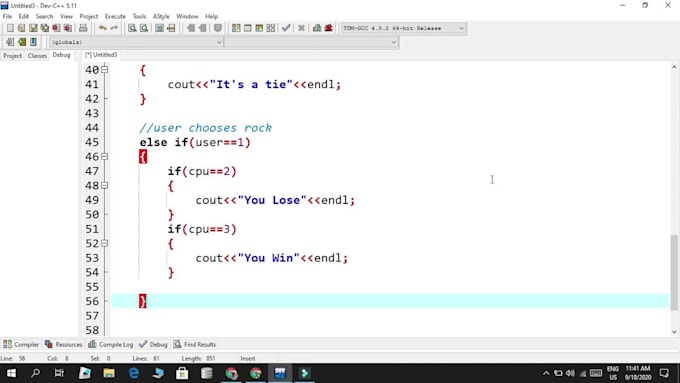The width and height of the screenshot is (680, 383).
Task: Open Replace using the toolbar icon
Action: point(144,28)
